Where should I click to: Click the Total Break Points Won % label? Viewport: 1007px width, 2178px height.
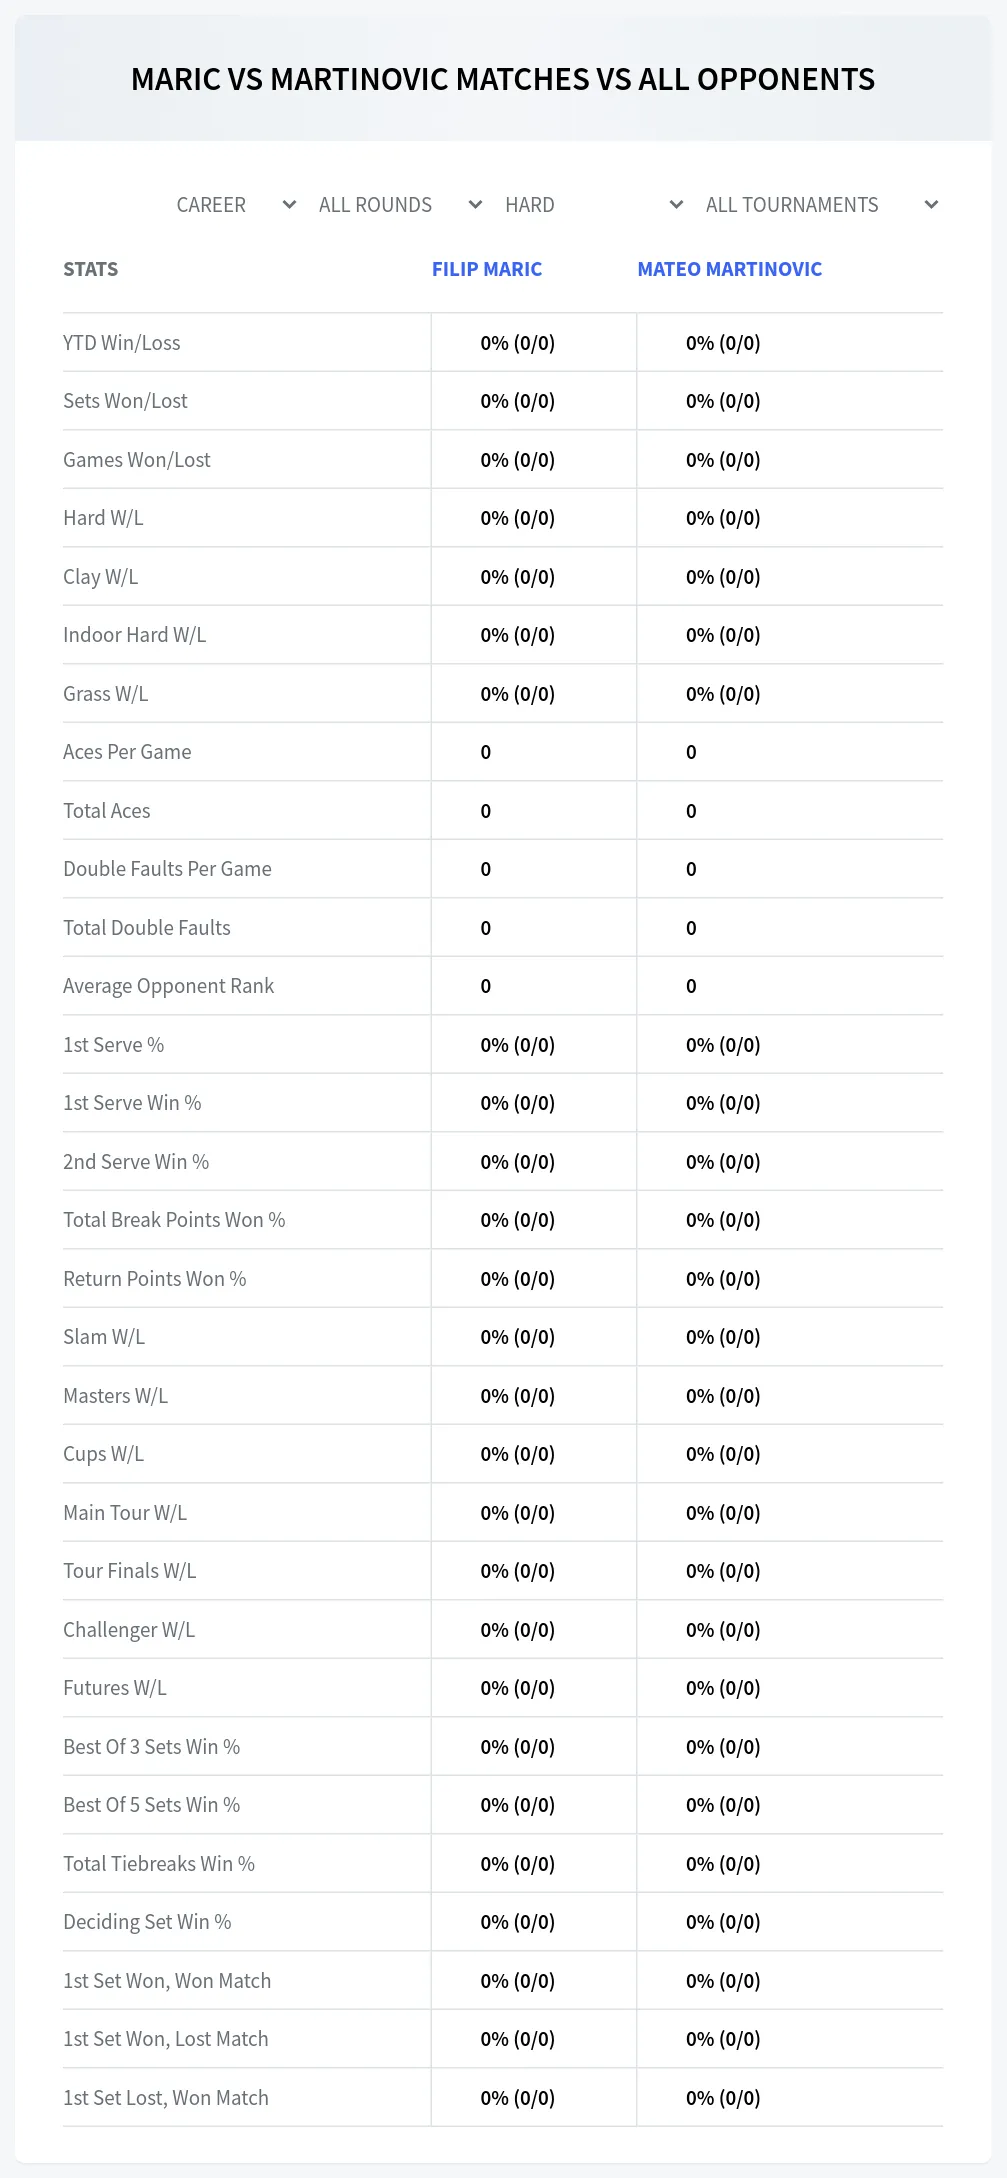click(x=174, y=1220)
